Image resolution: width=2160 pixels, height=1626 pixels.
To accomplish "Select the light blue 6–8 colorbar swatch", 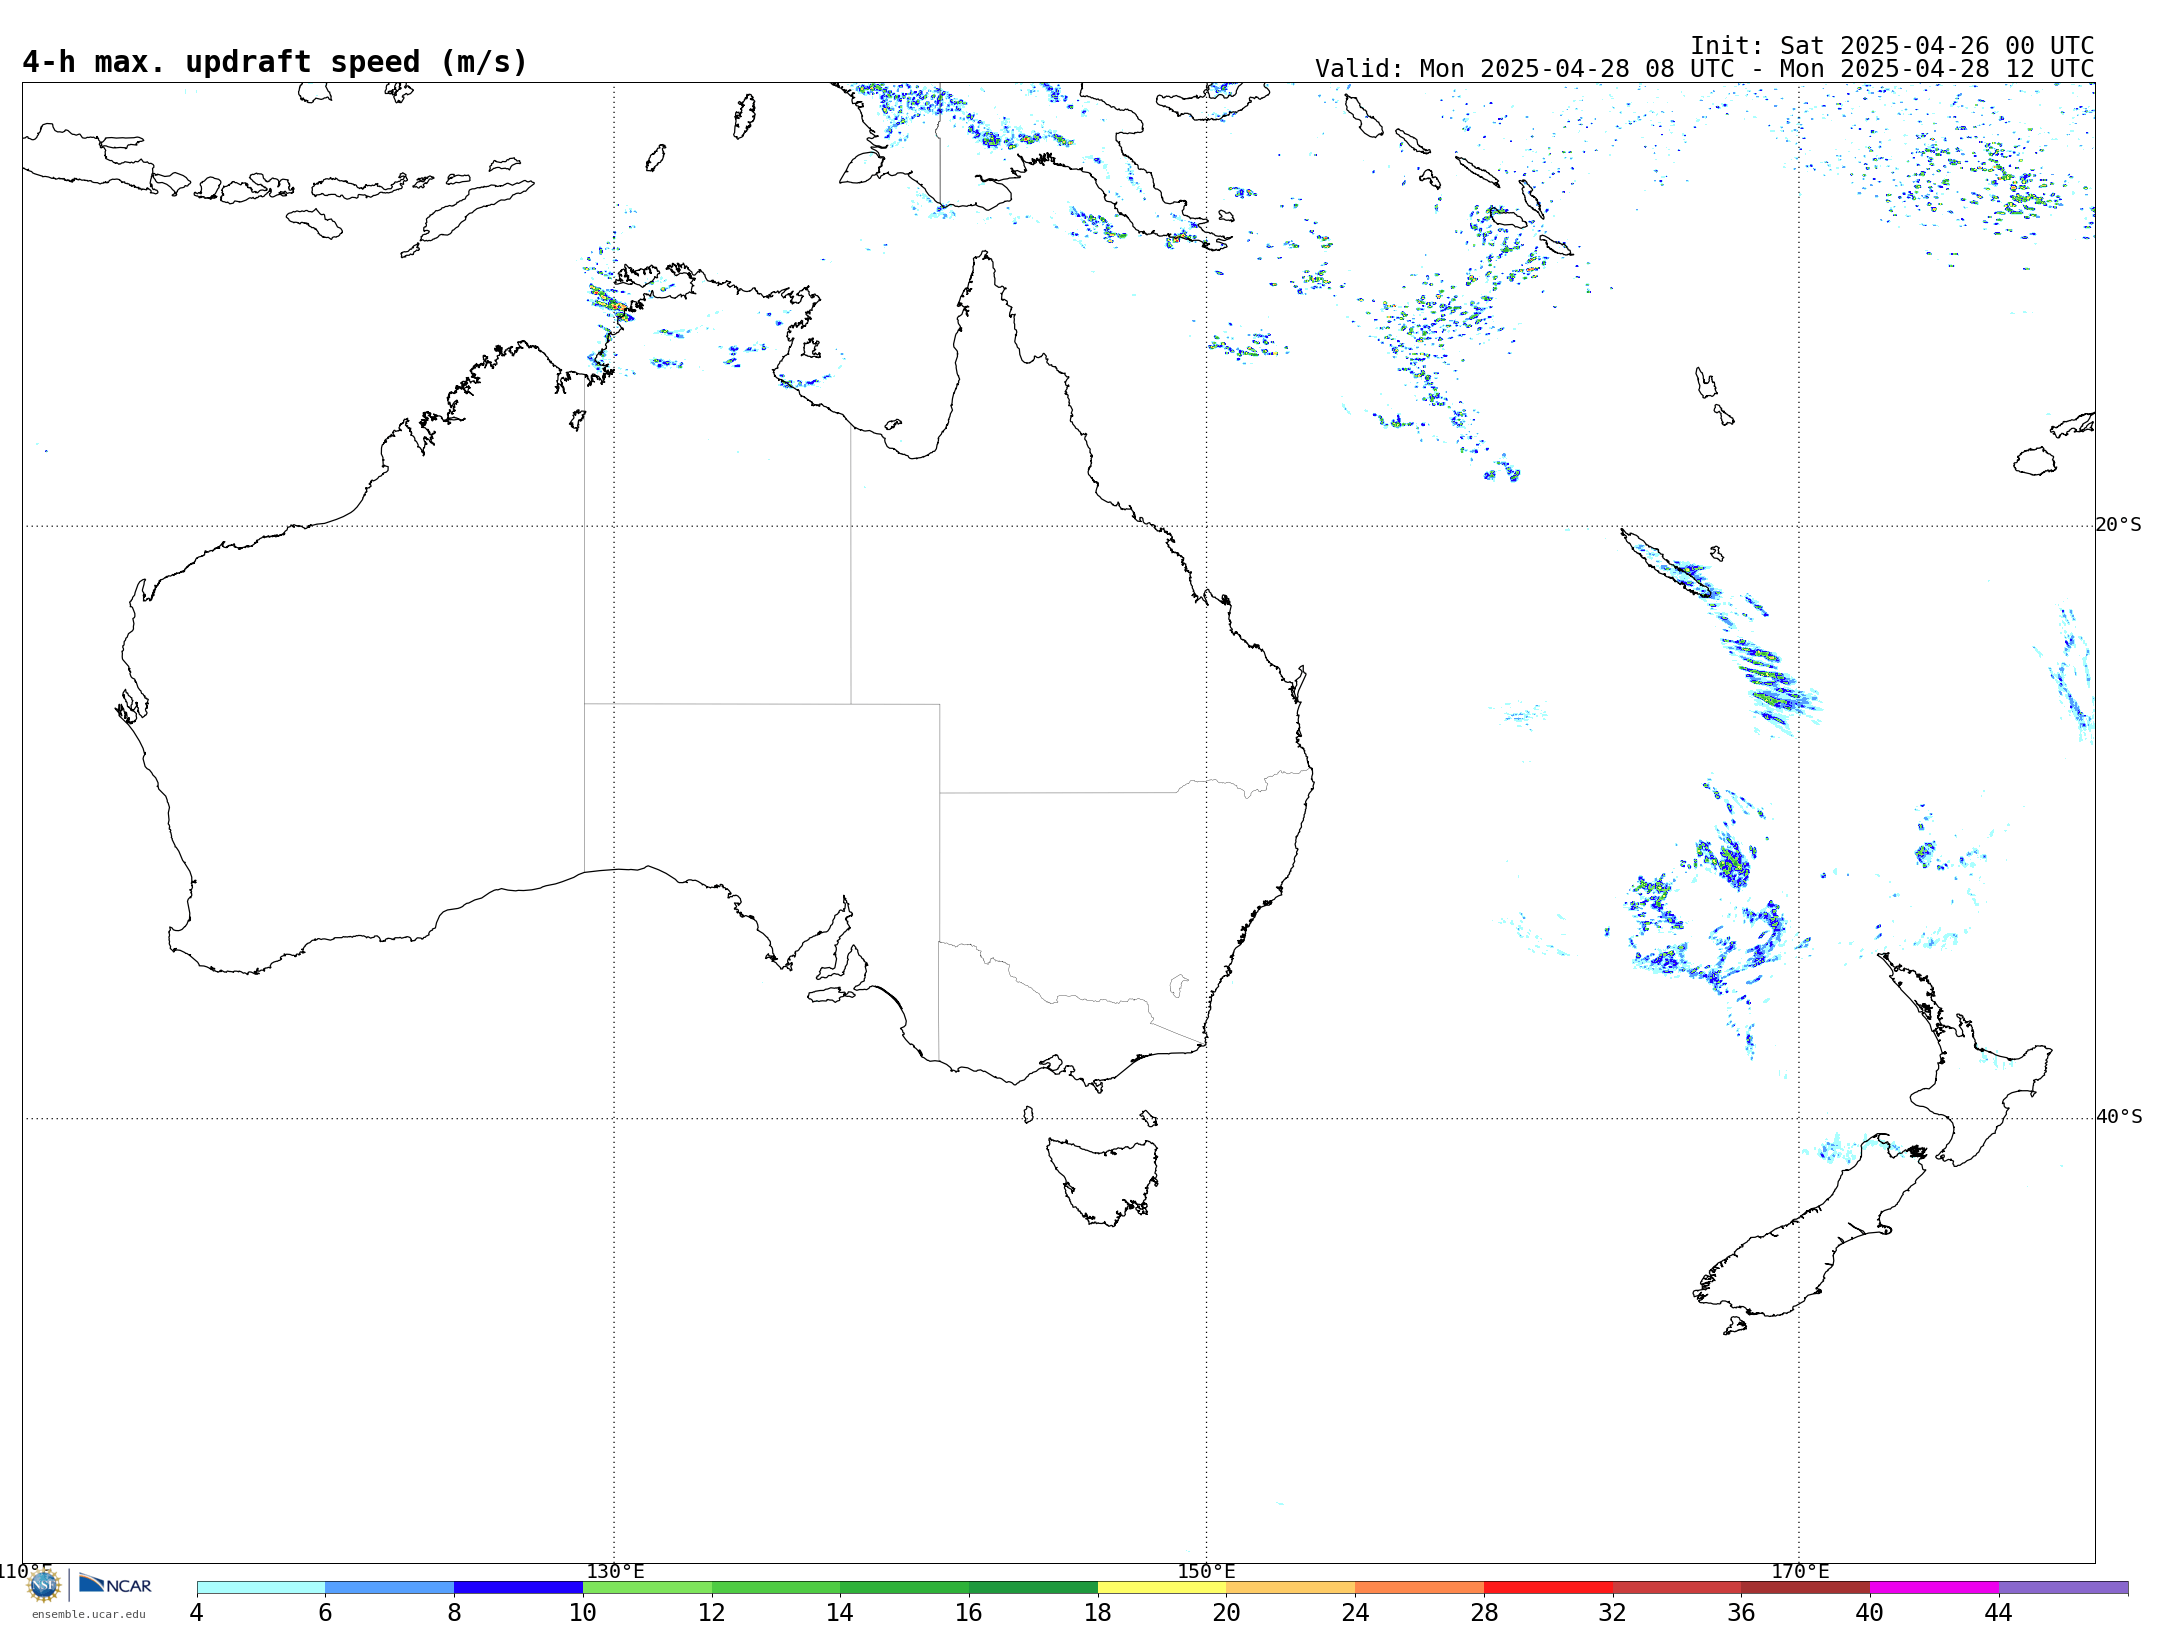I will 390,1588.
